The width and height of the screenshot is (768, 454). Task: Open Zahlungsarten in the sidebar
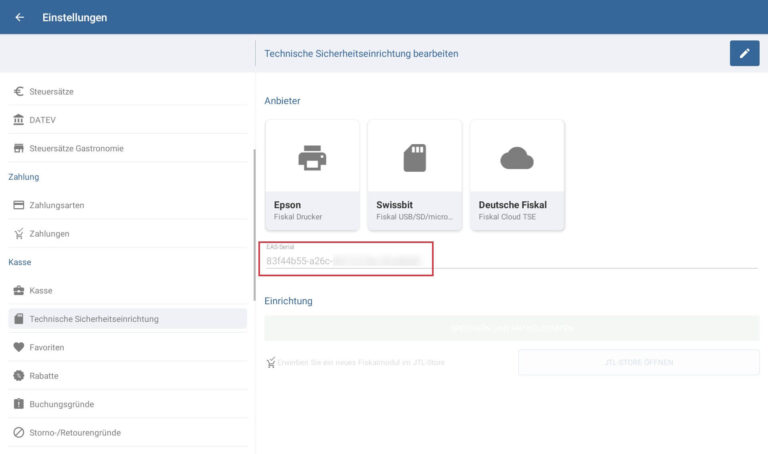[x=57, y=205]
